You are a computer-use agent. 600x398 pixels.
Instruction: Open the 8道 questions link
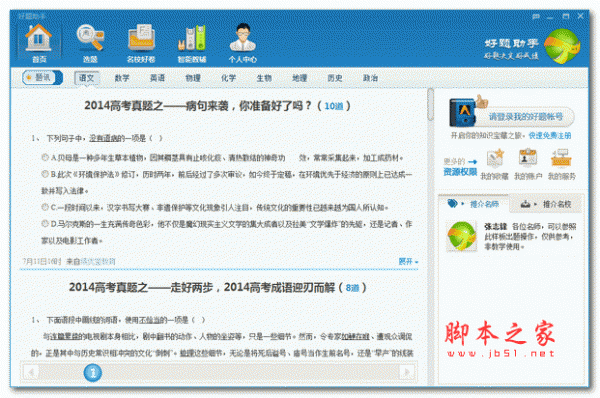(x=352, y=288)
